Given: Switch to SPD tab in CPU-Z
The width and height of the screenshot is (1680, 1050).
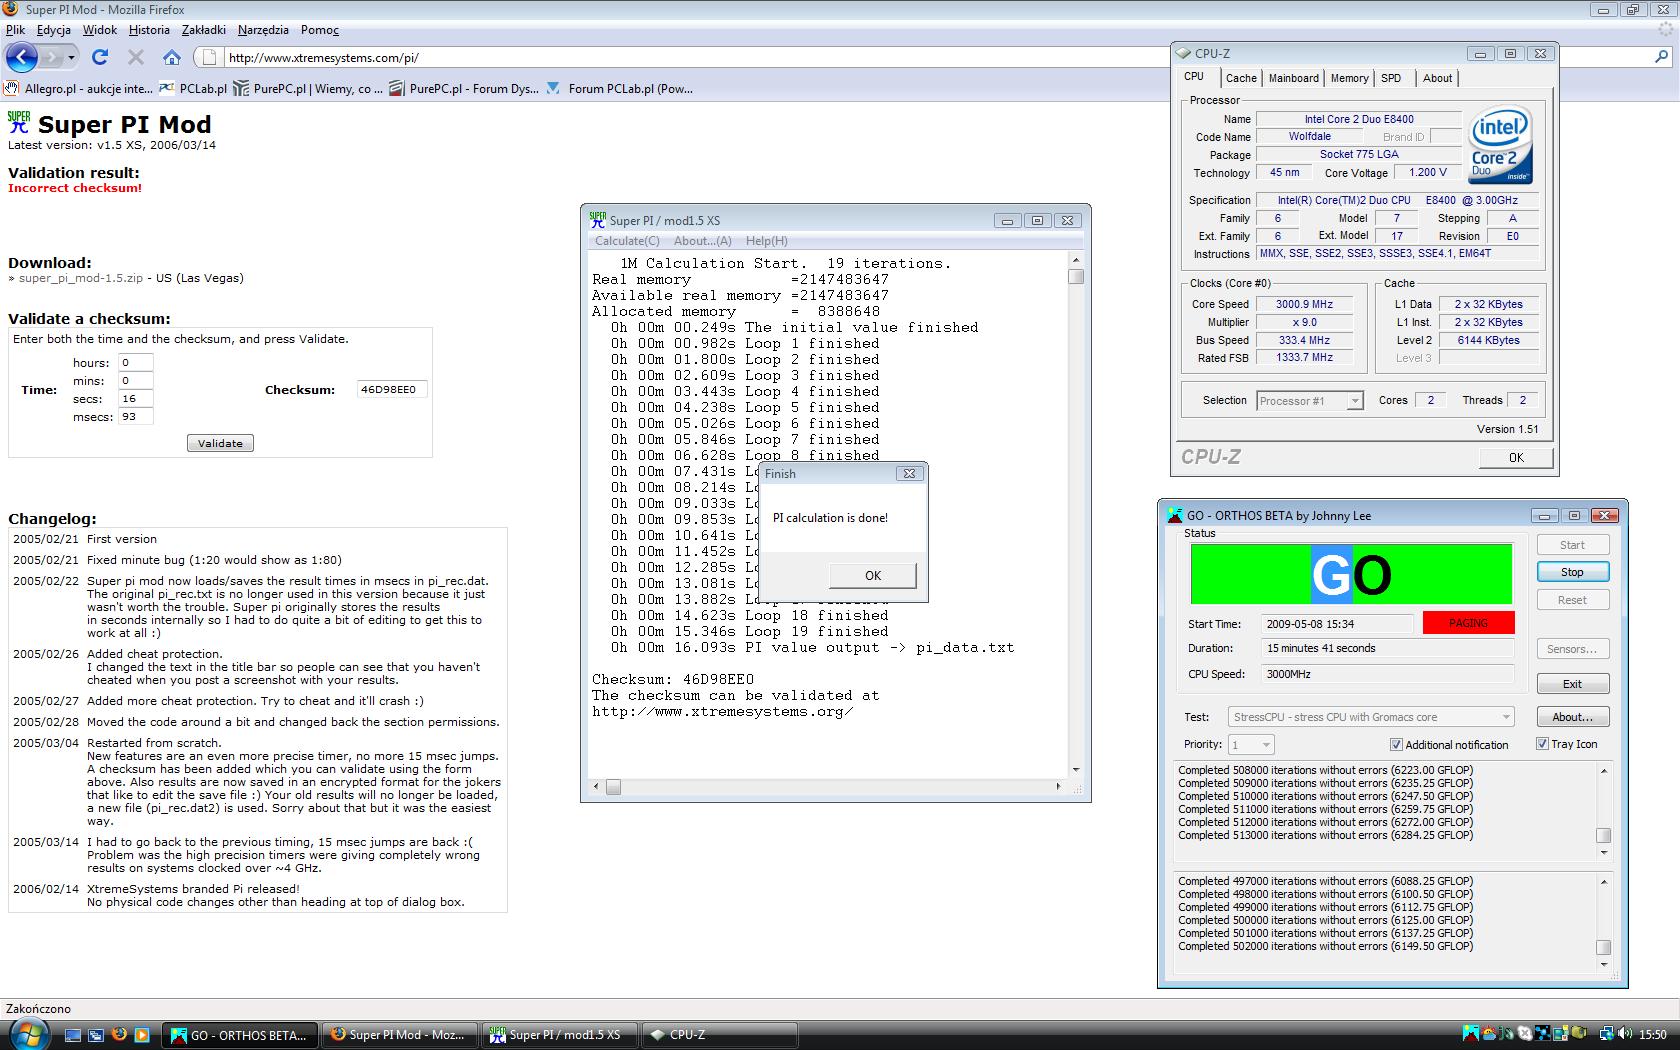Looking at the screenshot, I should click(x=1391, y=78).
